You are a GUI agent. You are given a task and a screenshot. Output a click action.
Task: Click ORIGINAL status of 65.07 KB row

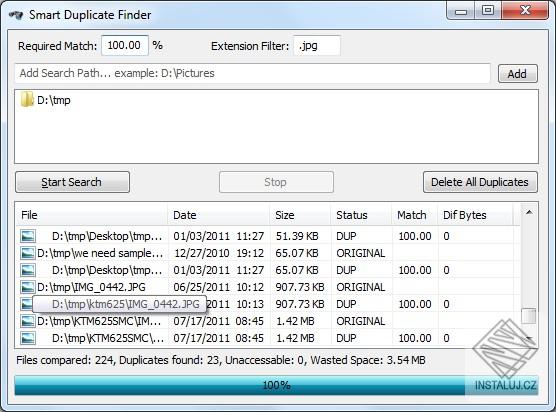[361, 253]
